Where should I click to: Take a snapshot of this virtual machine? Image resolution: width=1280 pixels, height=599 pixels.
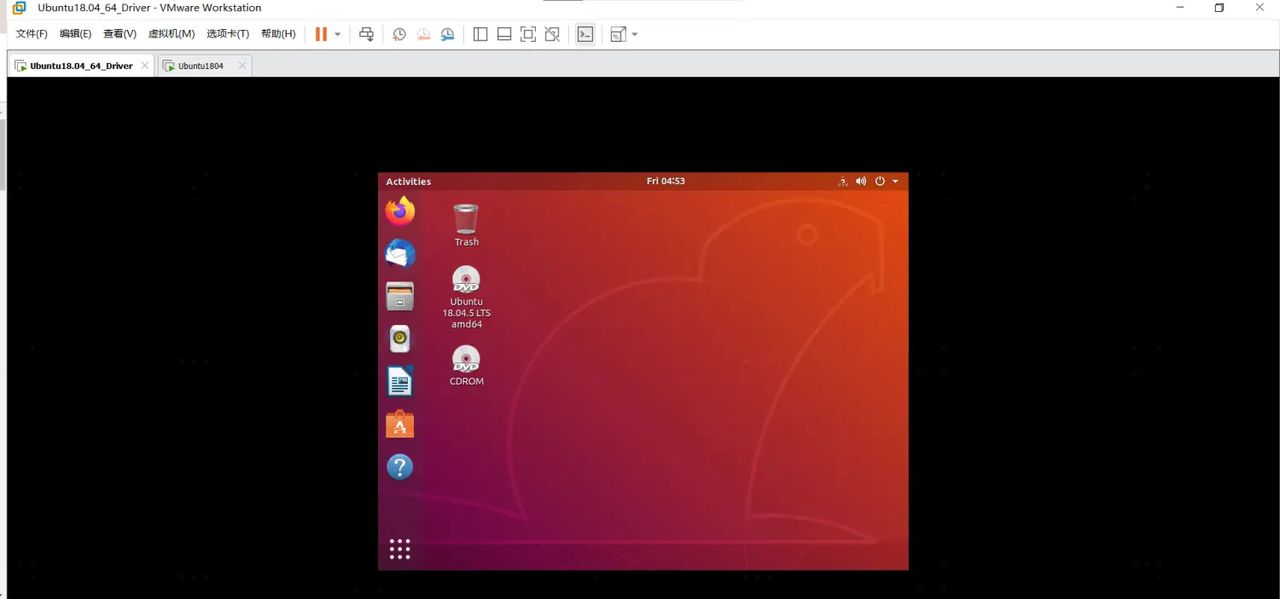point(399,34)
